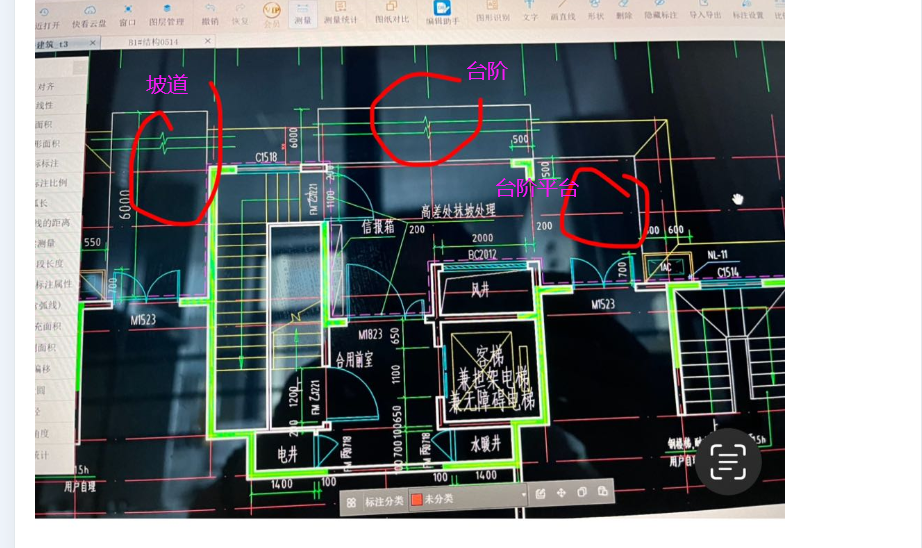The width and height of the screenshot is (922, 548).
Task: Click the 水暖井 room label
Action: pos(485,444)
